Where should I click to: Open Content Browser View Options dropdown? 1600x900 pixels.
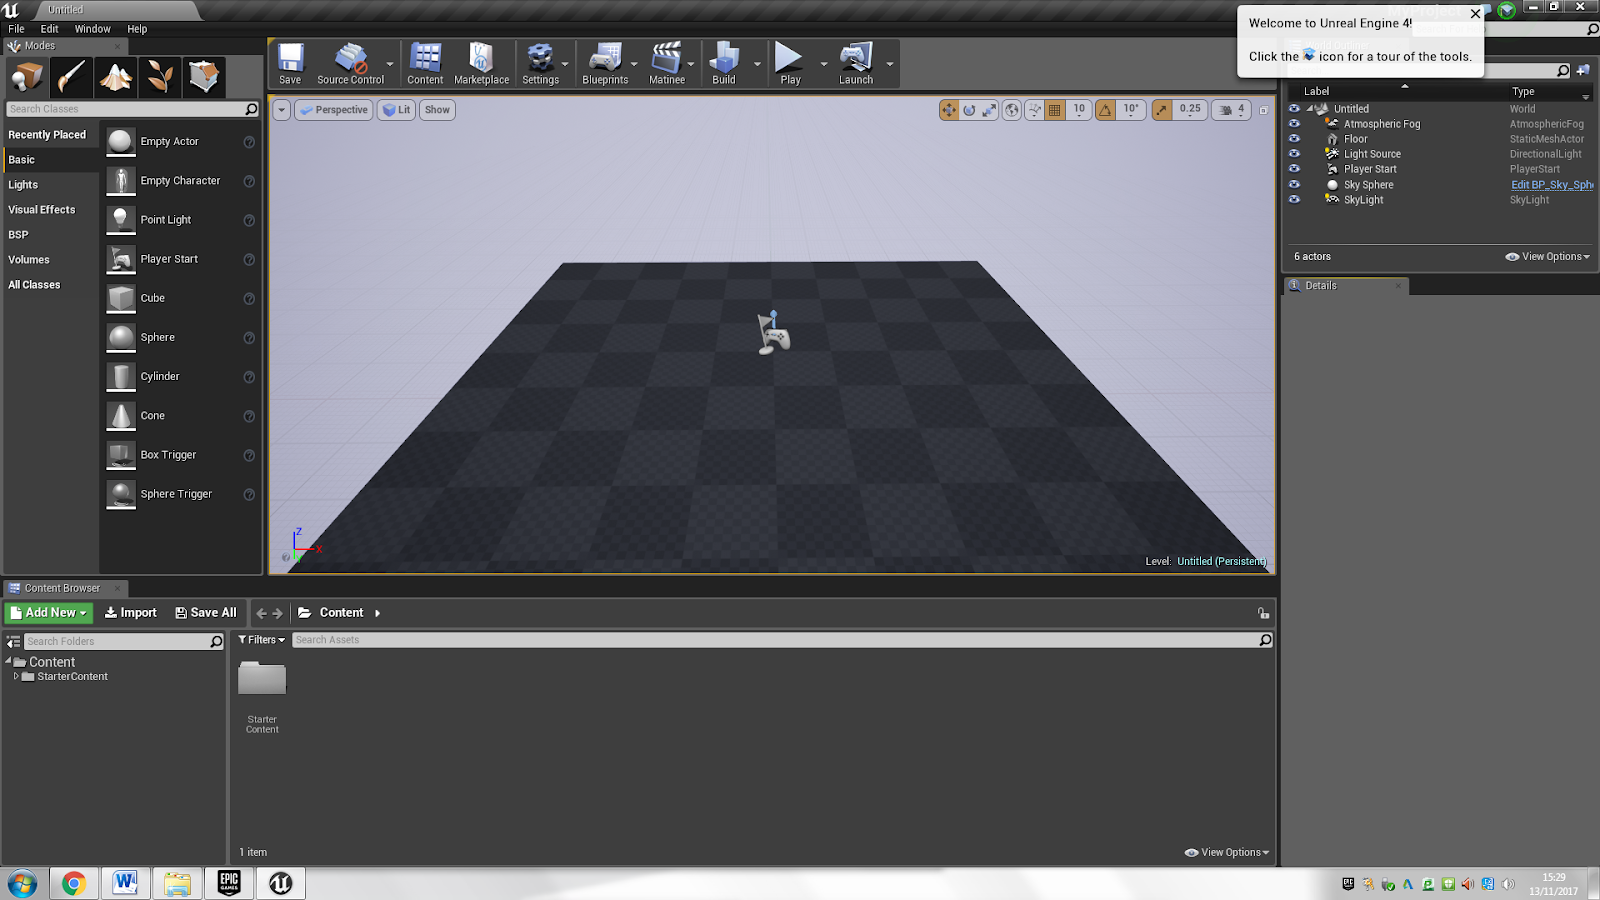tap(1227, 853)
